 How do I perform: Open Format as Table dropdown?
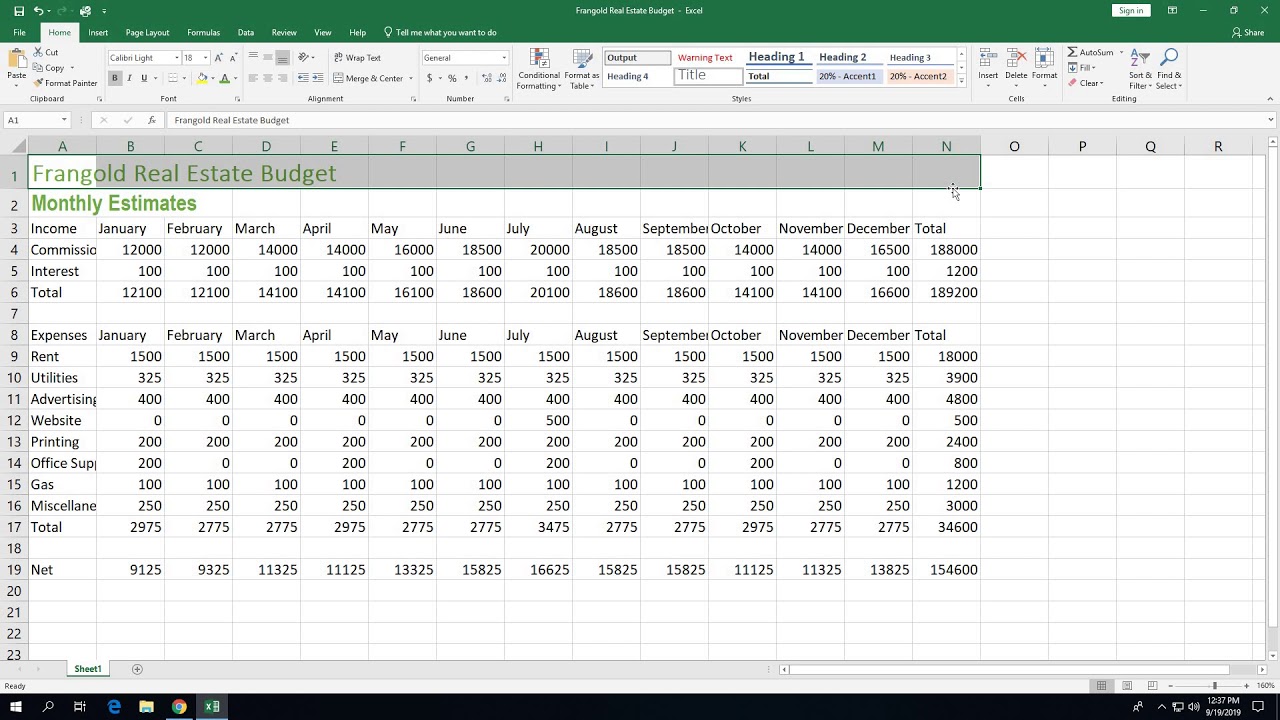pos(582,69)
